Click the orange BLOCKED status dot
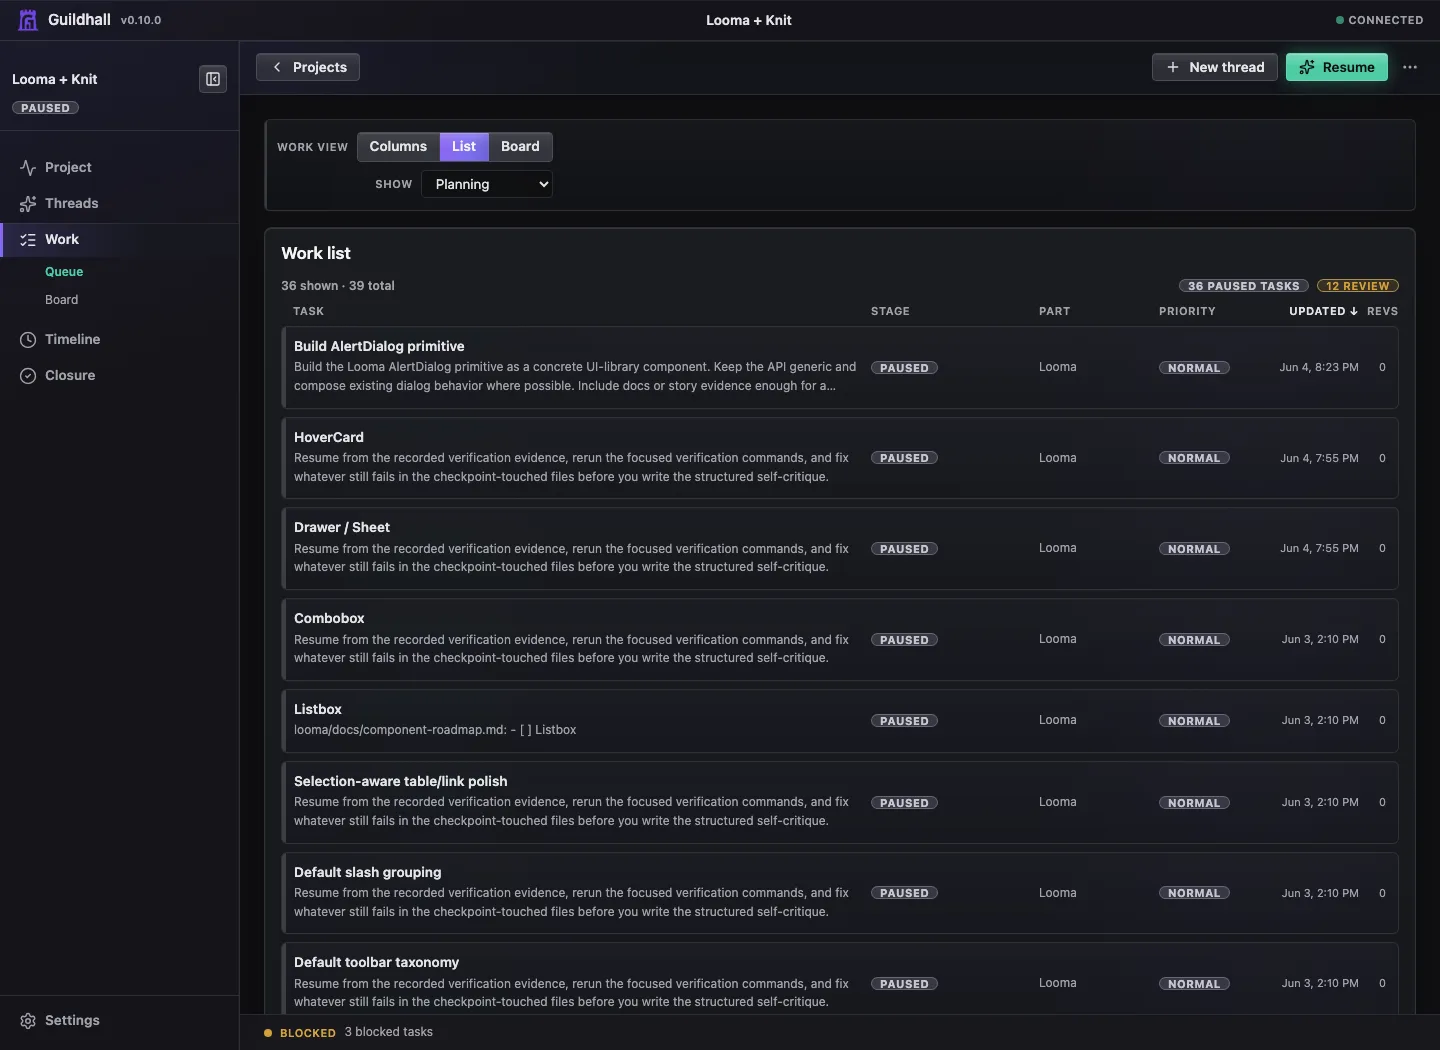The width and height of the screenshot is (1440, 1050). (x=268, y=1033)
